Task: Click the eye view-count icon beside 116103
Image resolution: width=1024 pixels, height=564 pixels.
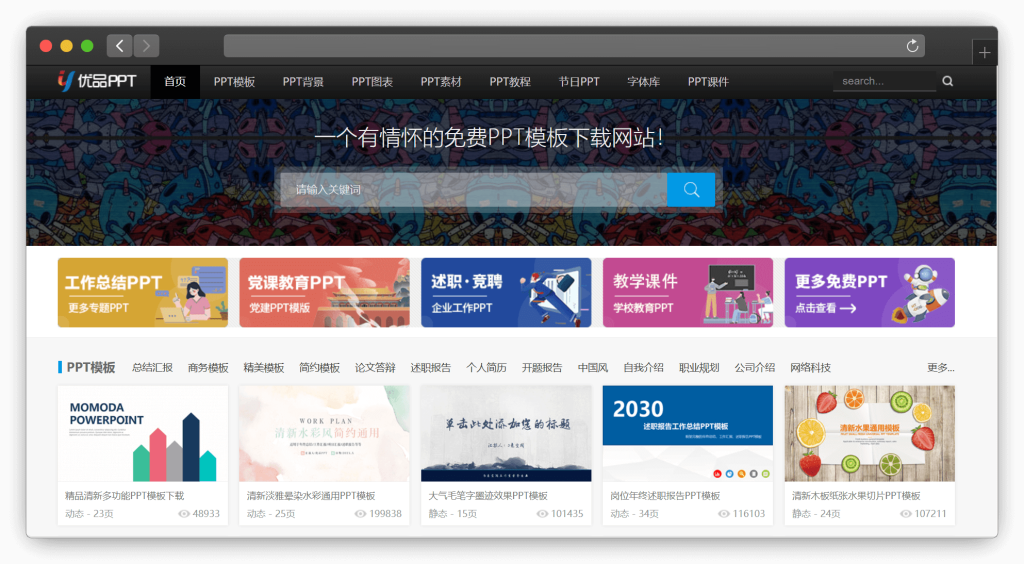Action: [724, 514]
